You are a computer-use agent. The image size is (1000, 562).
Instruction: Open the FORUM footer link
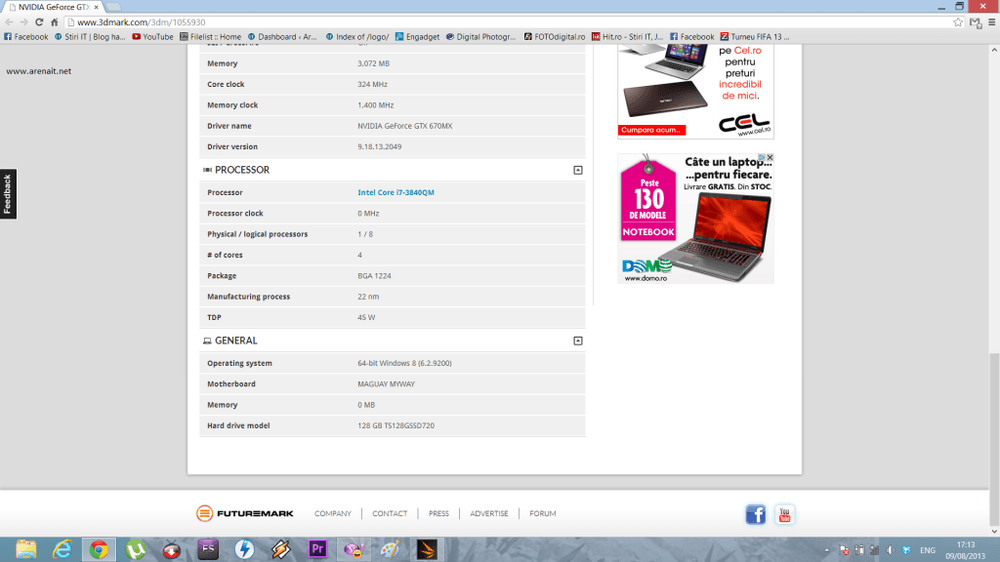(x=542, y=514)
